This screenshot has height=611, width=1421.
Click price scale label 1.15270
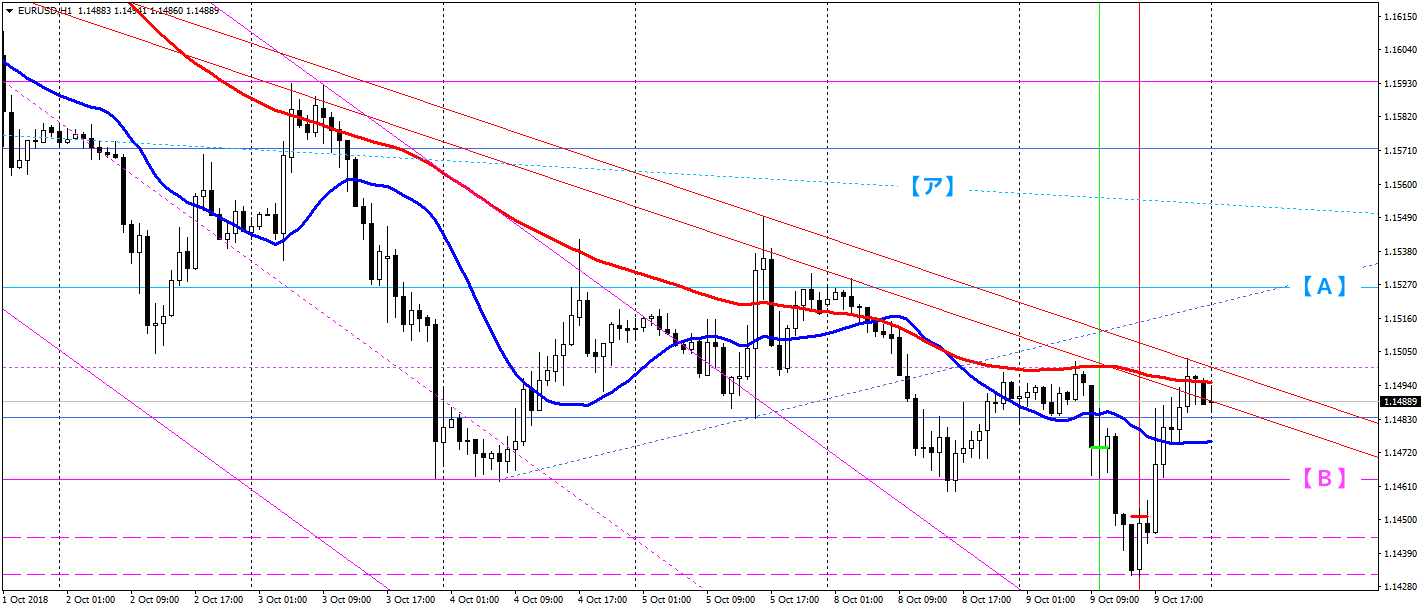[1399, 285]
